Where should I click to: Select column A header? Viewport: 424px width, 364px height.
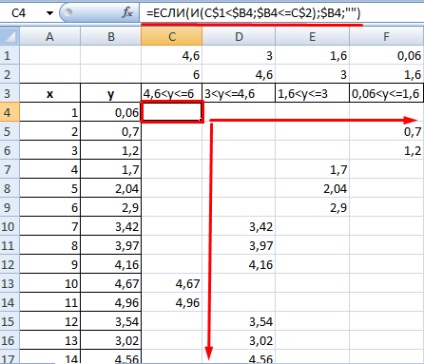50,36
